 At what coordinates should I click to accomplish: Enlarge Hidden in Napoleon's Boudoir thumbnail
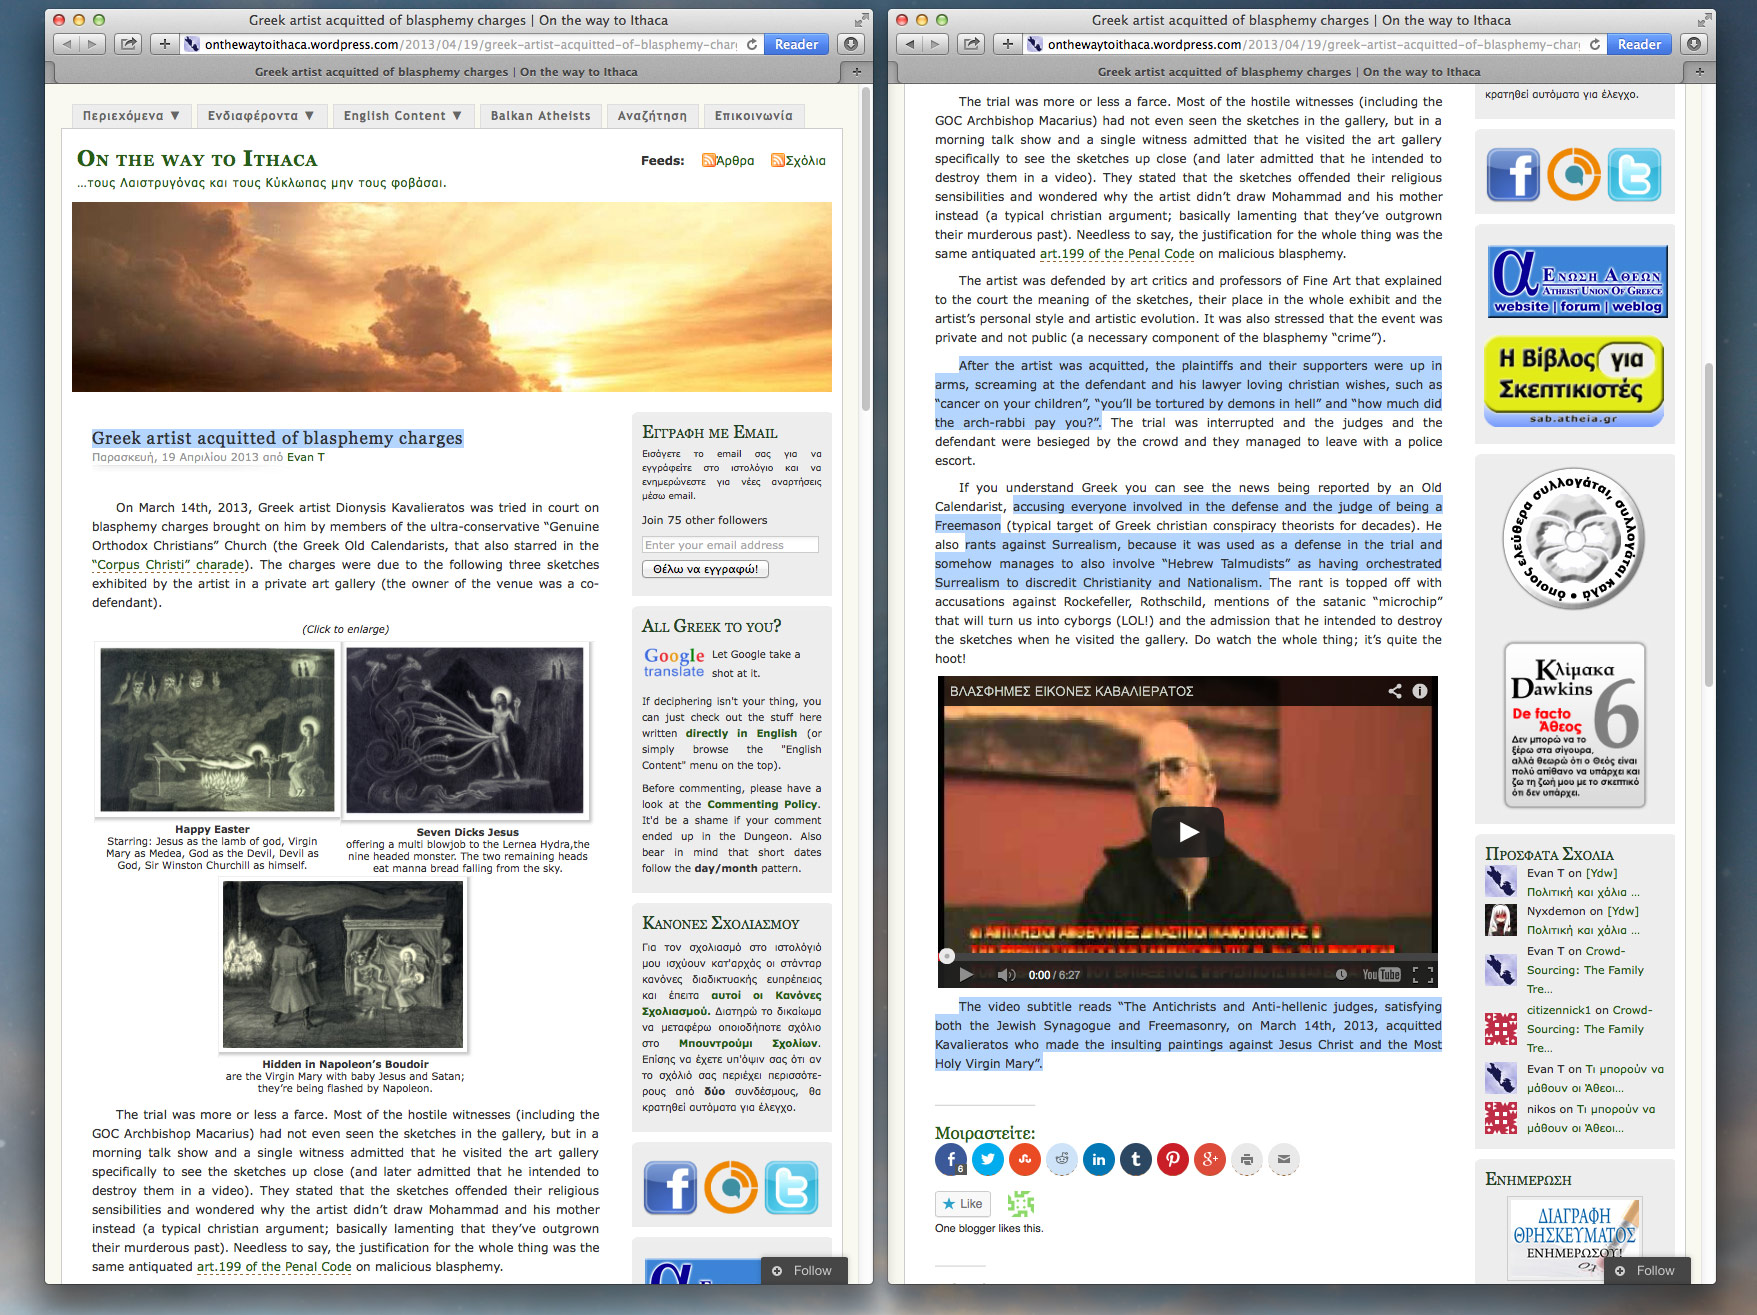point(343,964)
